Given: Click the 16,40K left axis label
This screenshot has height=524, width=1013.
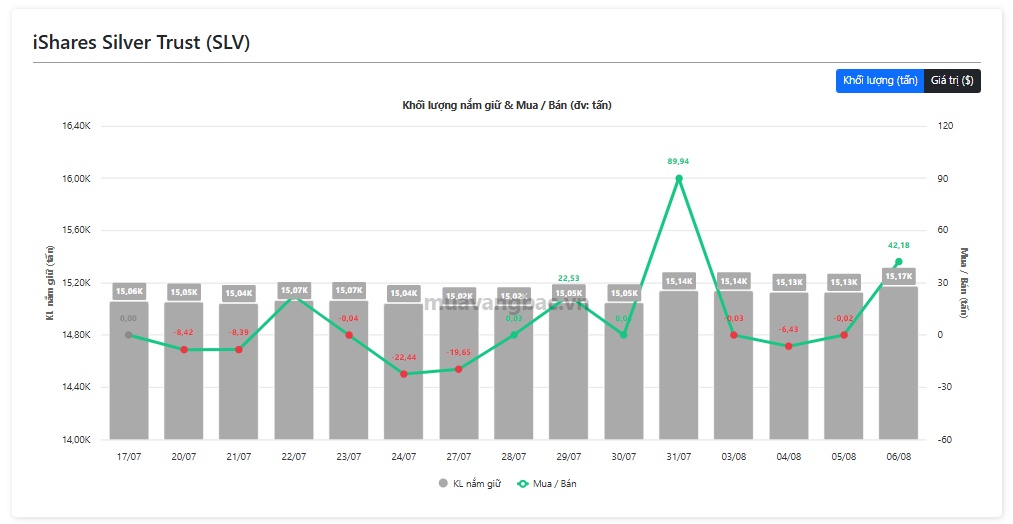Looking at the screenshot, I should (x=76, y=126).
